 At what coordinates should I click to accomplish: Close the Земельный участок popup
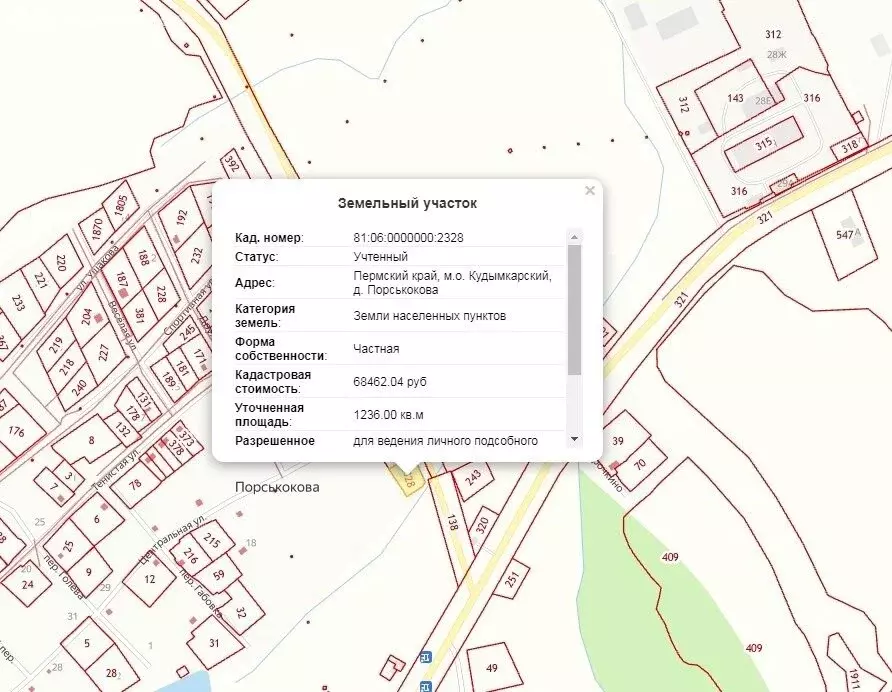(590, 191)
